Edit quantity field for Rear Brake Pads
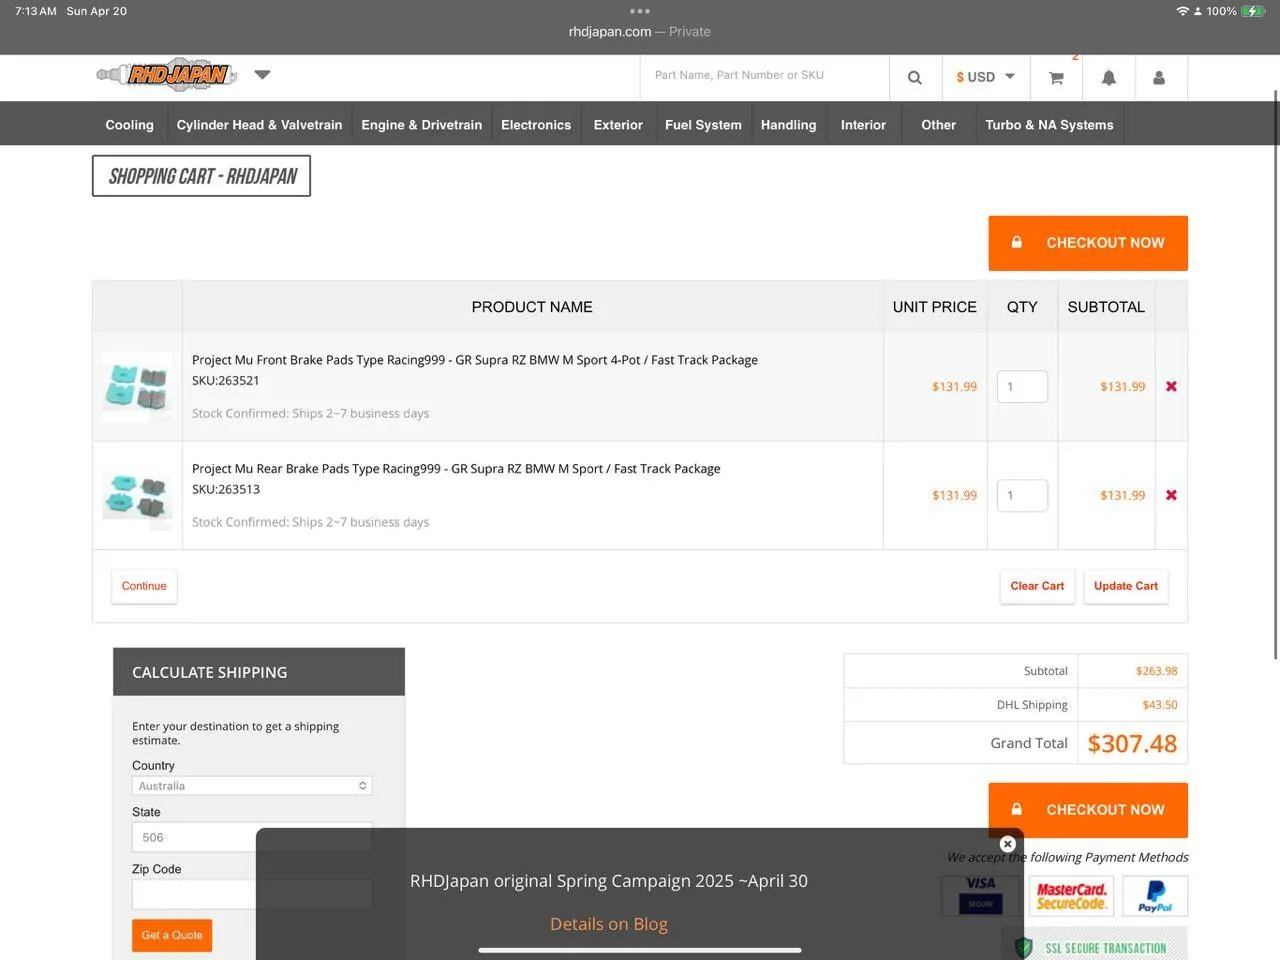Screen dimensions: 1280x960 (1022, 496)
